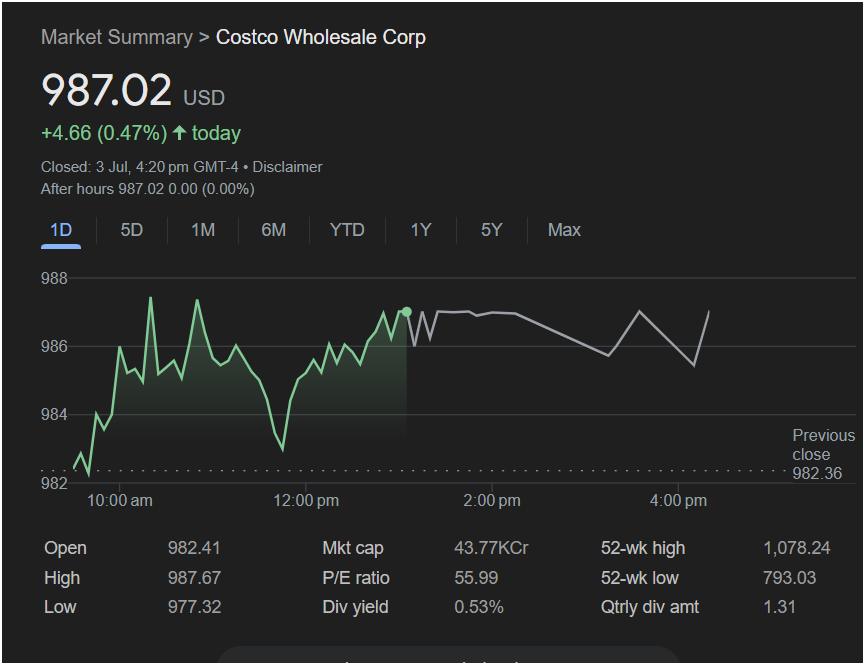Open the Max range chart
Viewport: 865px width, 665px height.
point(564,230)
